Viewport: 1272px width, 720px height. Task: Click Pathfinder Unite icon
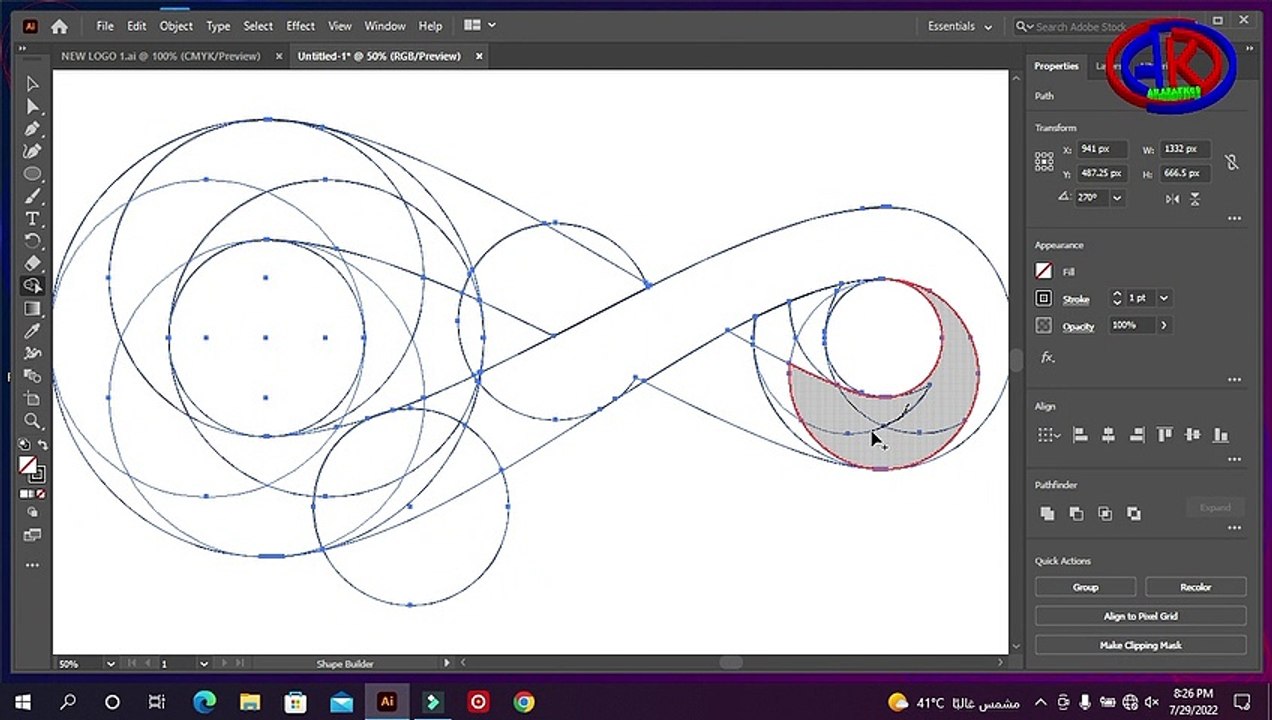pos(1047,513)
